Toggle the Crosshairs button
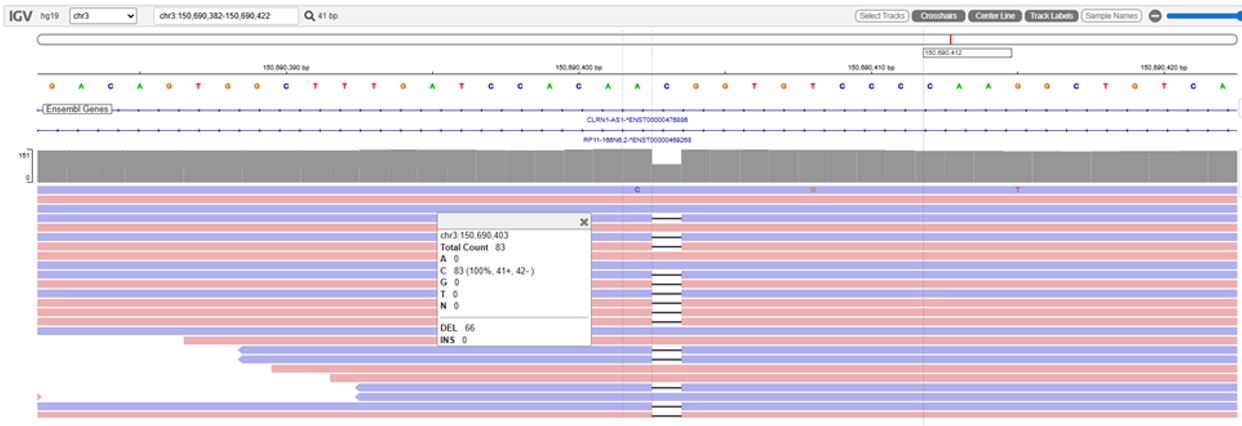Image resolution: width=1242 pixels, height=426 pixels. [938, 16]
